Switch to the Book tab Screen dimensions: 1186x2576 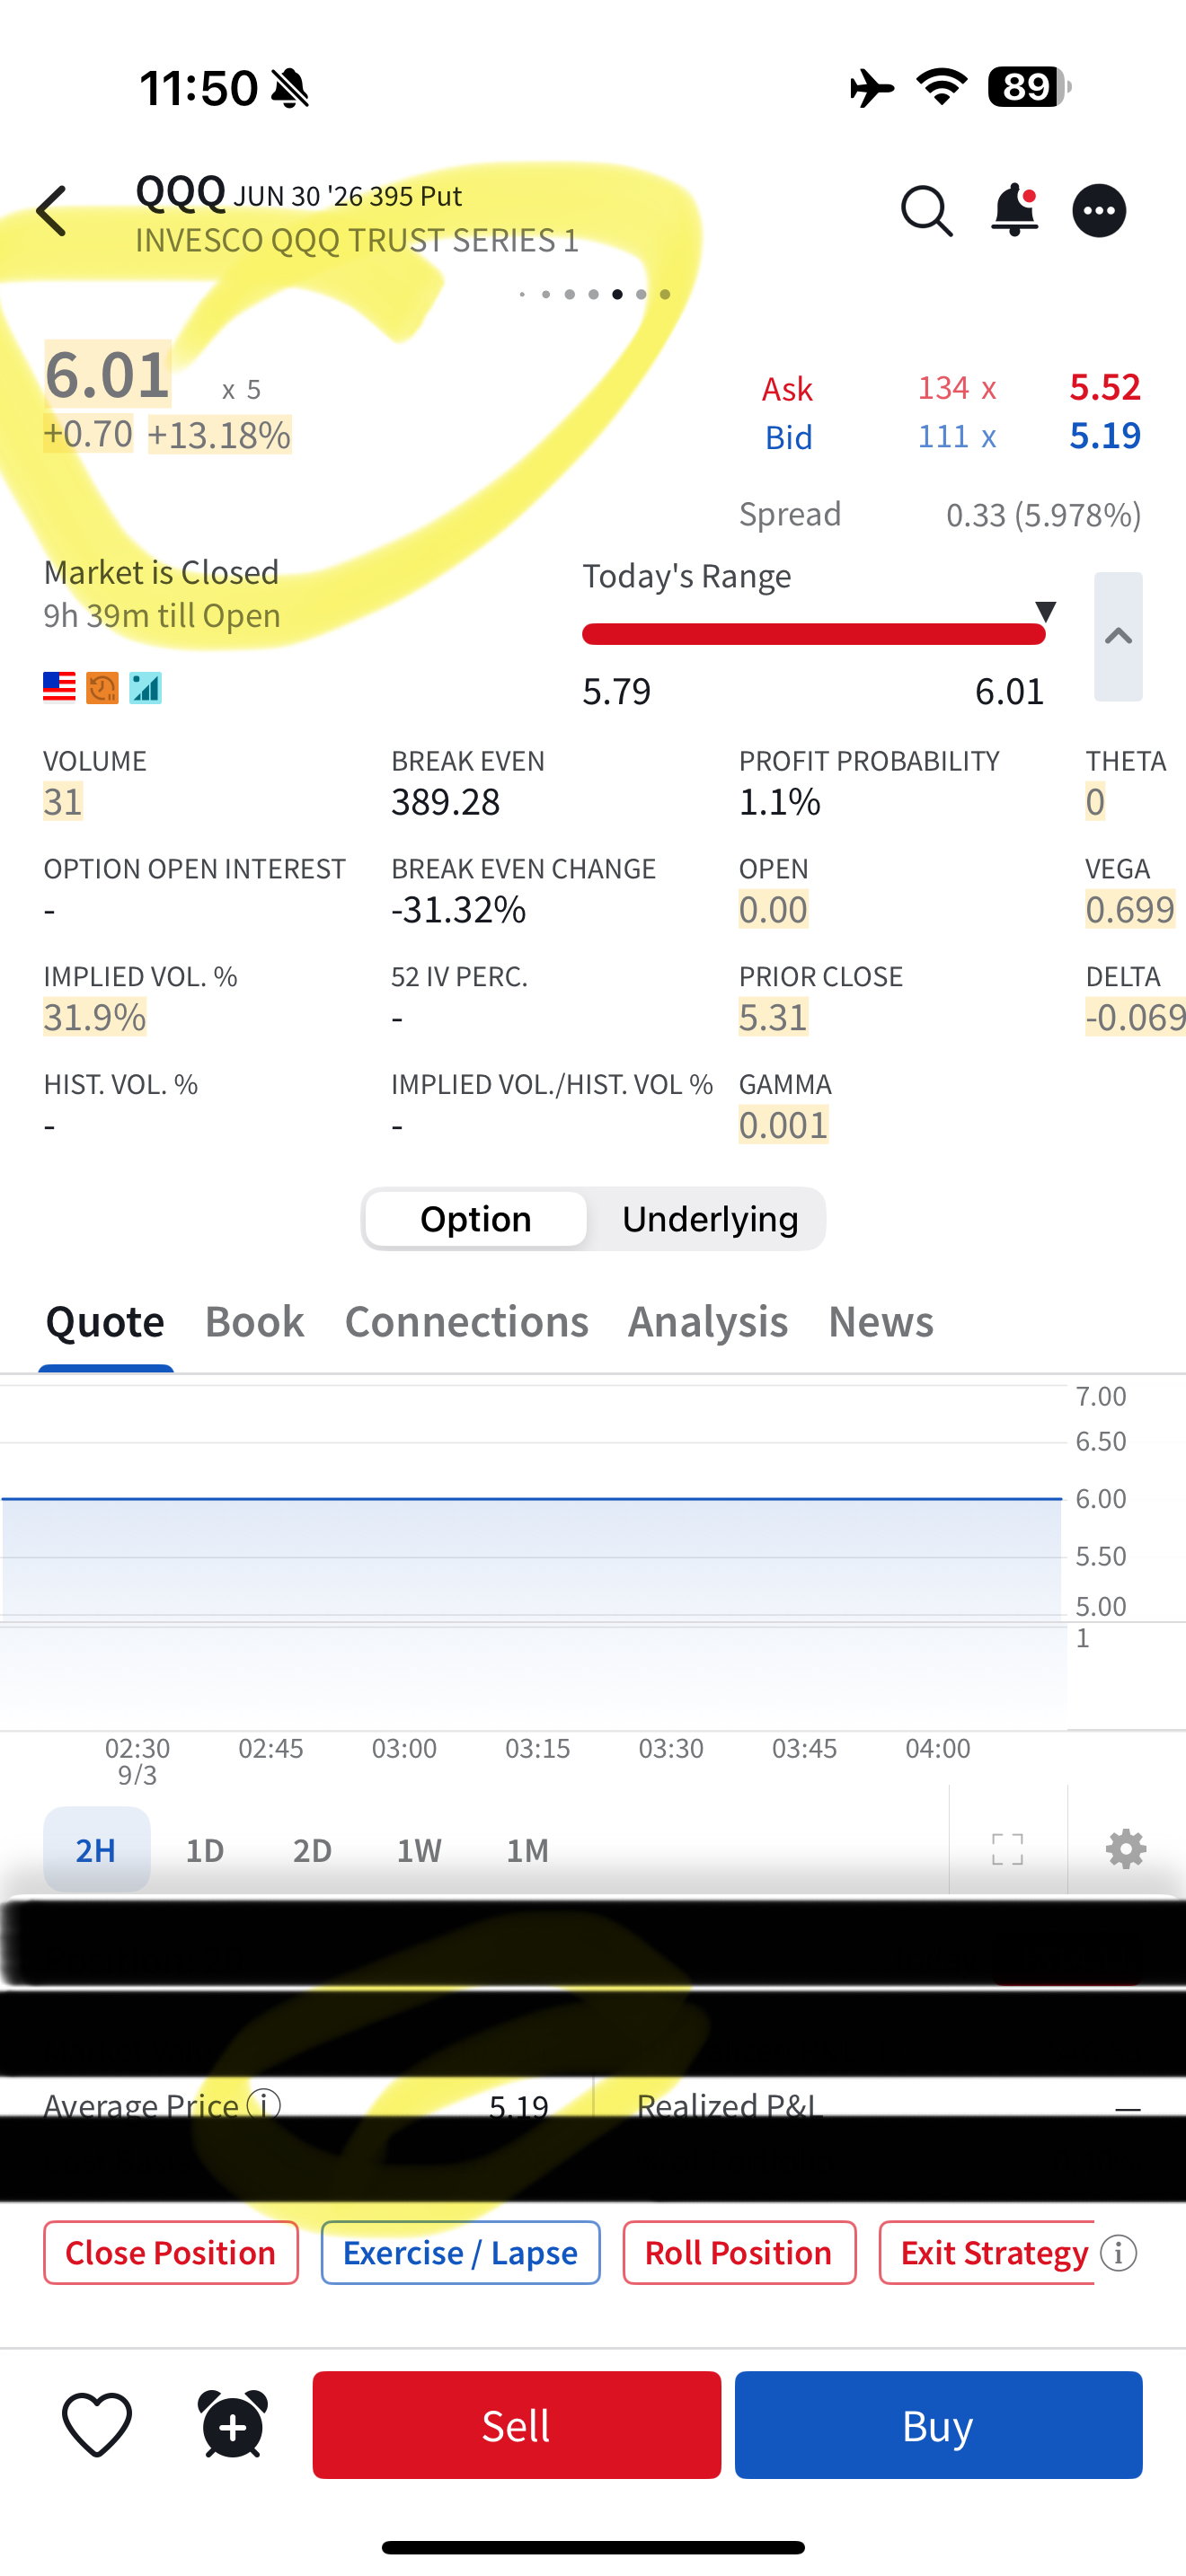tap(254, 1322)
